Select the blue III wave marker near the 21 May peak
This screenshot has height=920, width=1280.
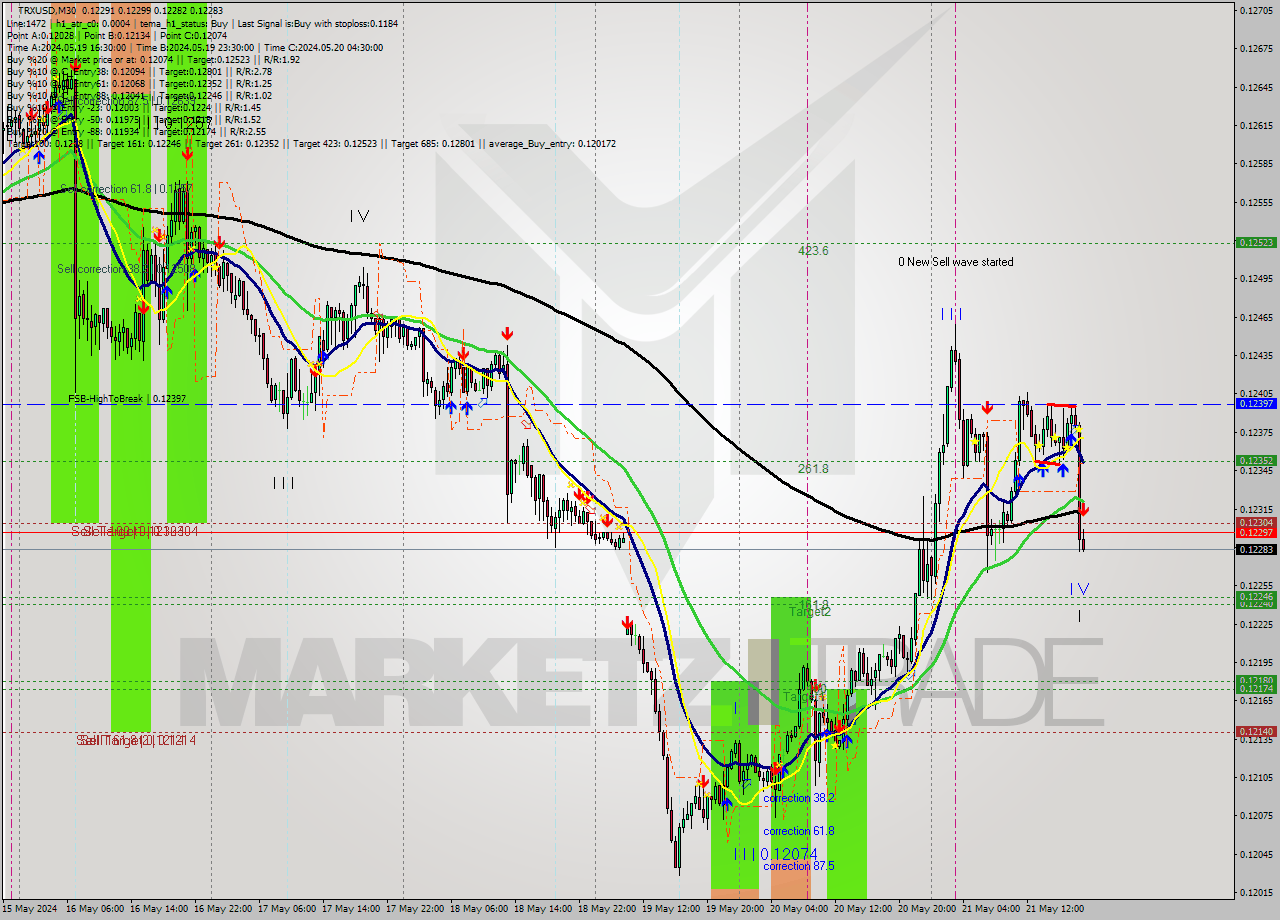tap(951, 312)
